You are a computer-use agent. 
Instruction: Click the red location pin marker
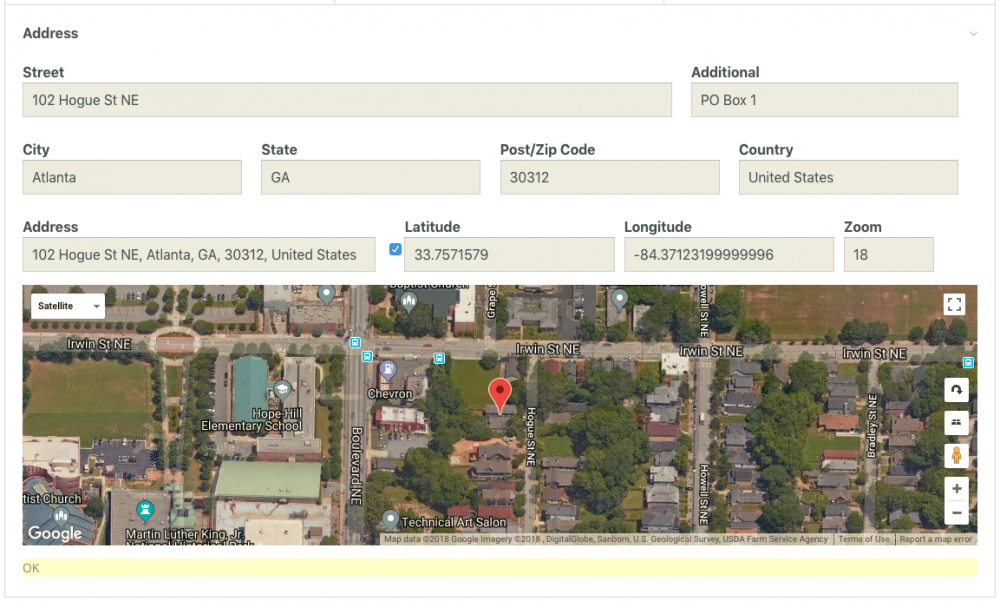click(498, 391)
